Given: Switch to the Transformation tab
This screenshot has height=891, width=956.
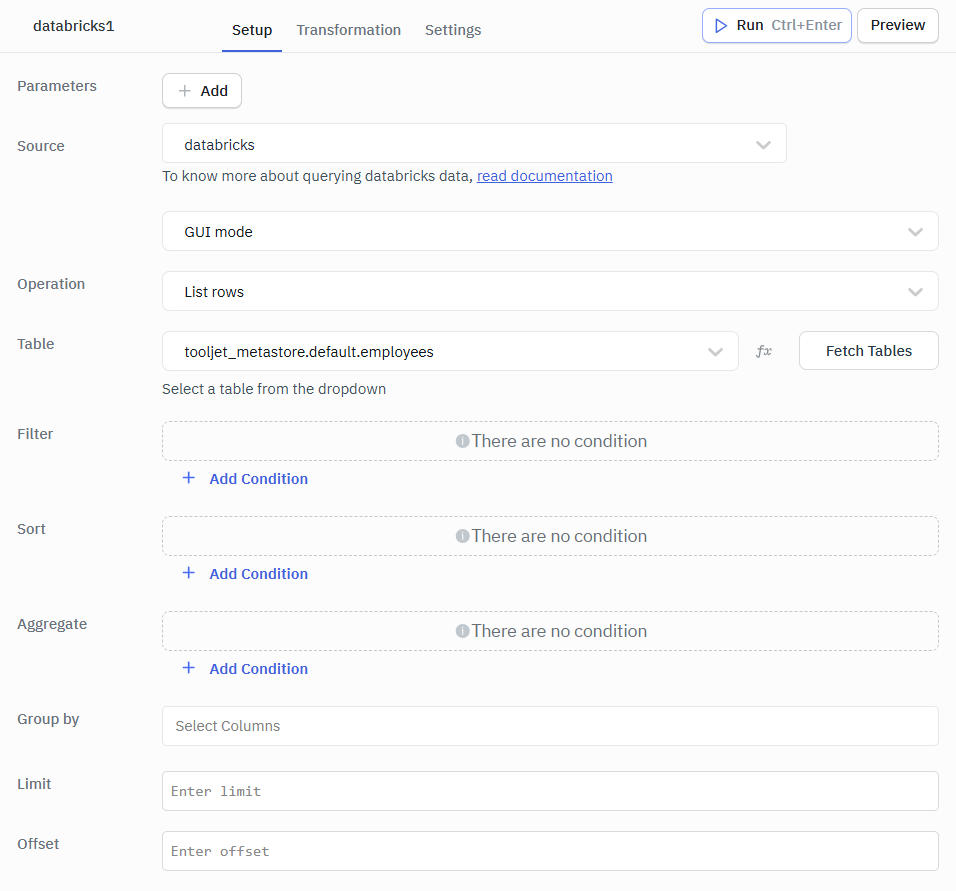Looking at the screenshot, I should pos(349,30).
